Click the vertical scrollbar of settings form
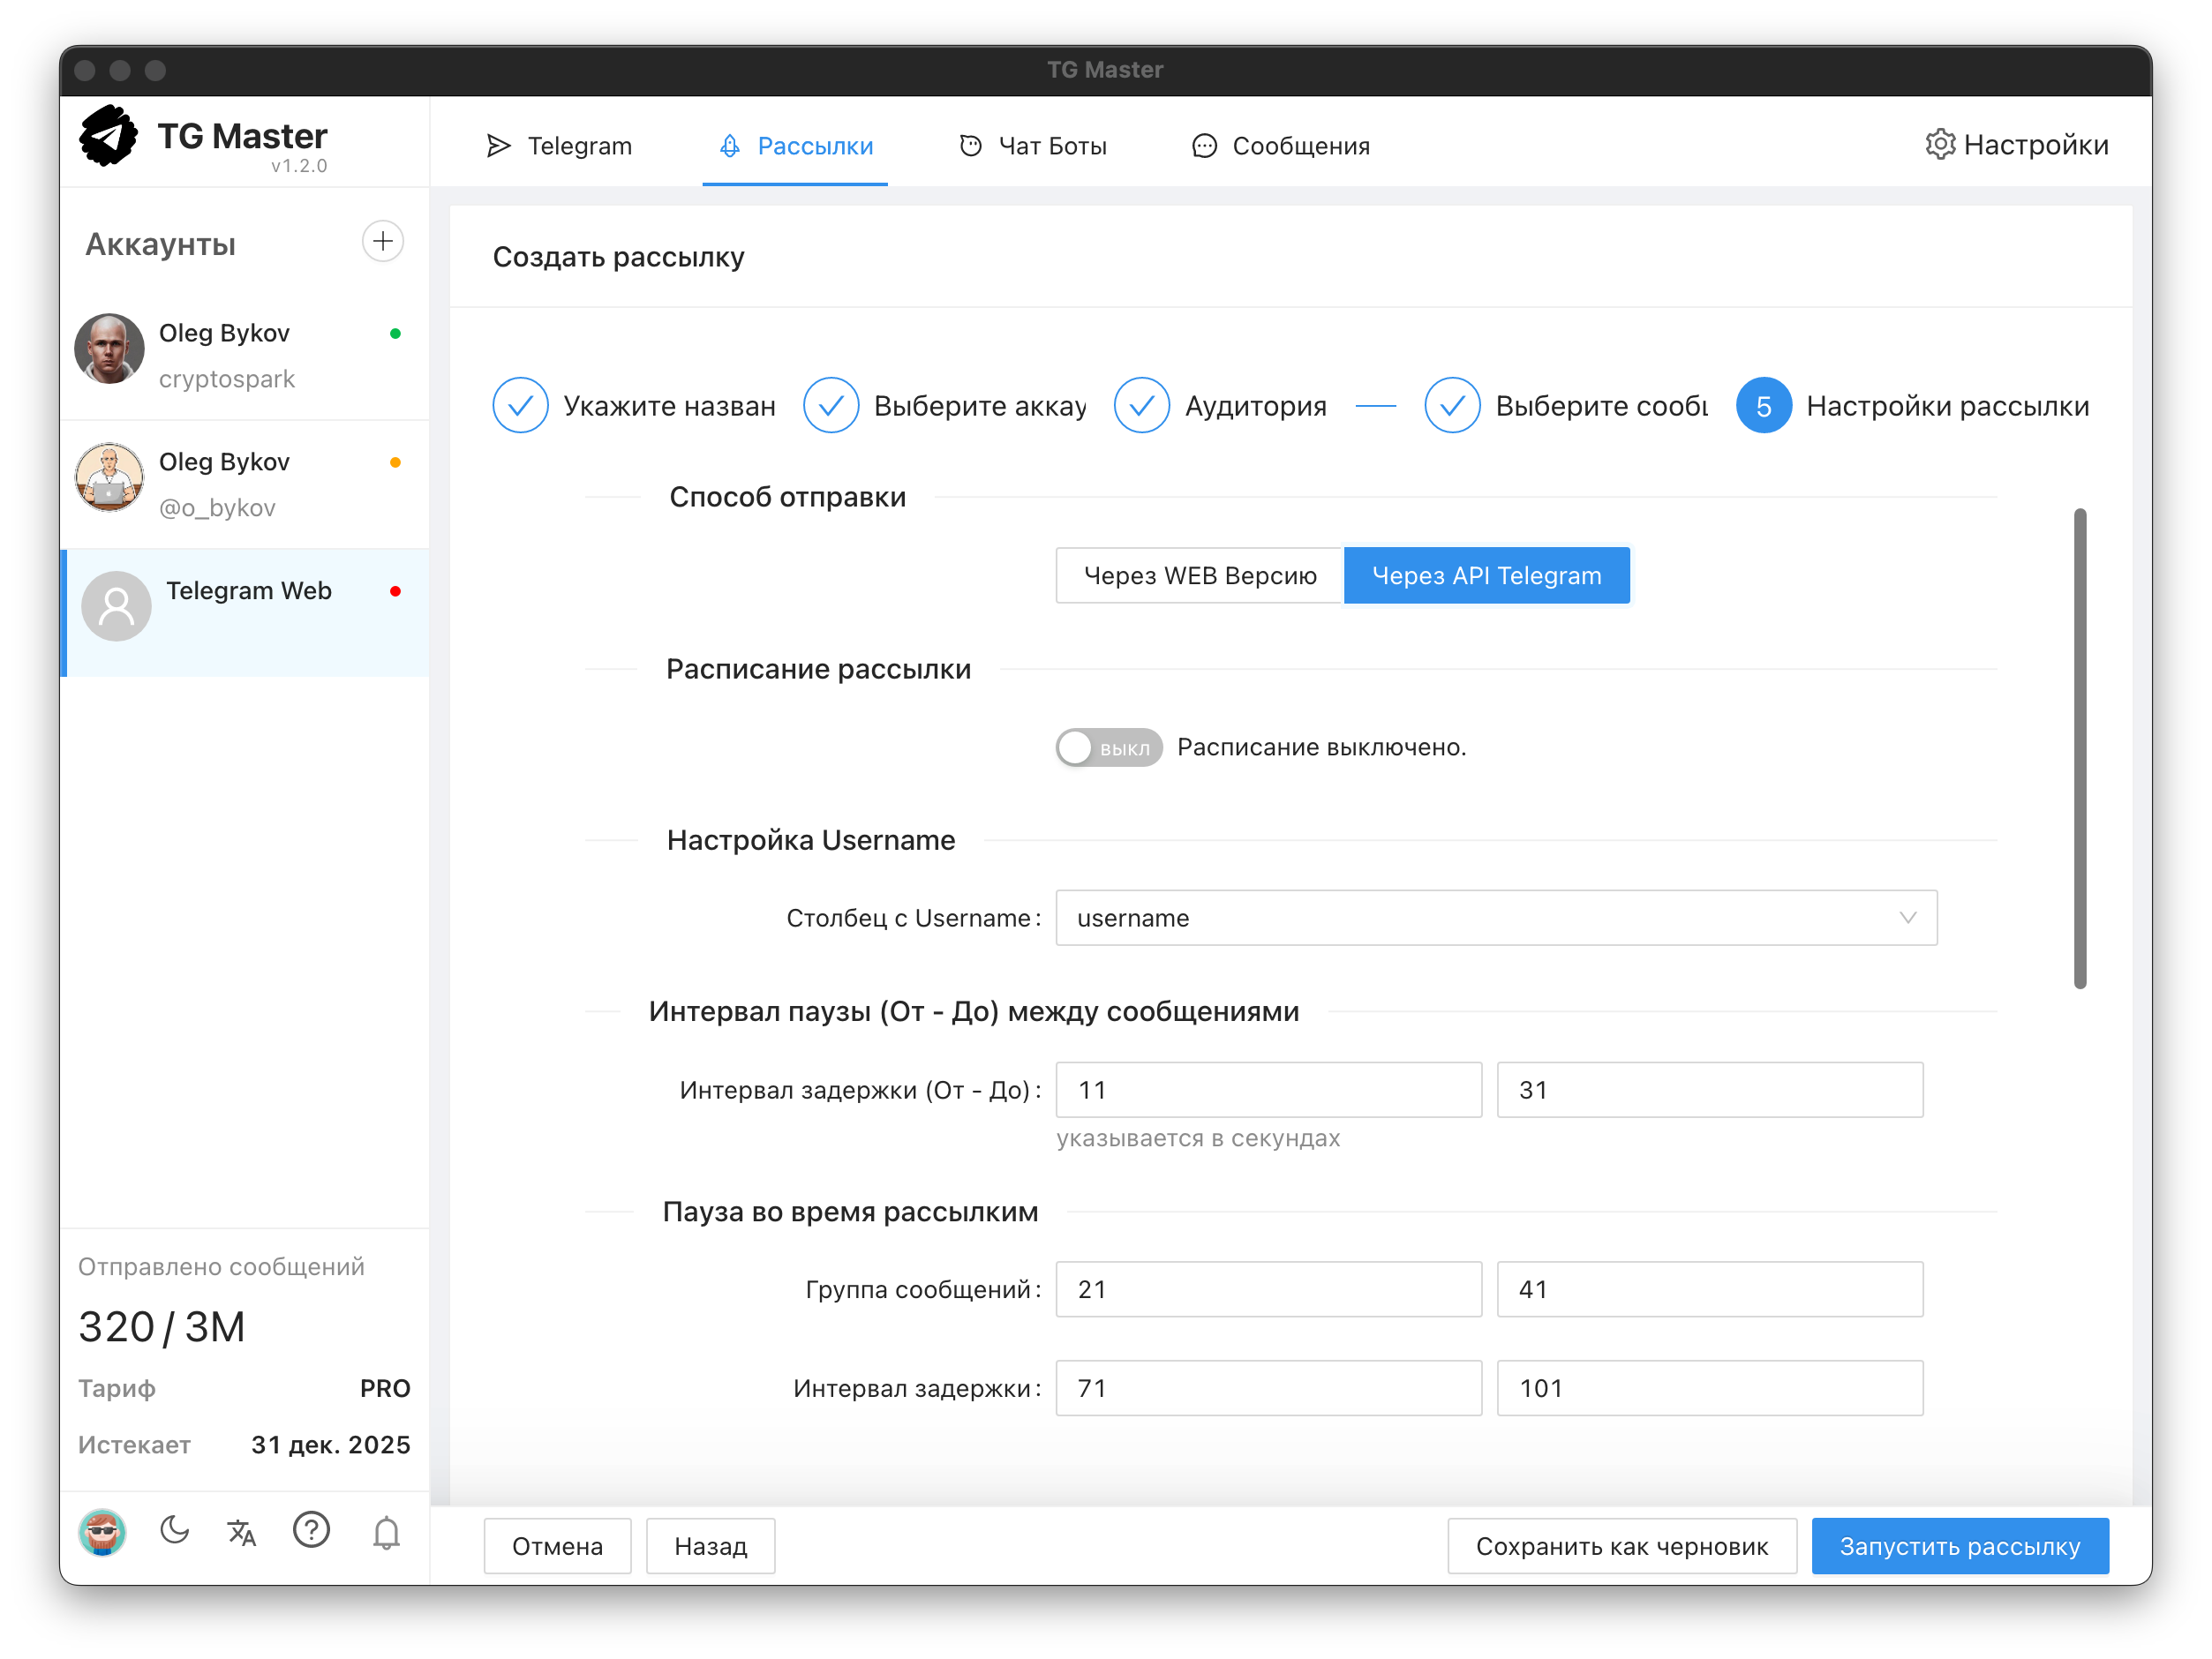 (2079, 748)
